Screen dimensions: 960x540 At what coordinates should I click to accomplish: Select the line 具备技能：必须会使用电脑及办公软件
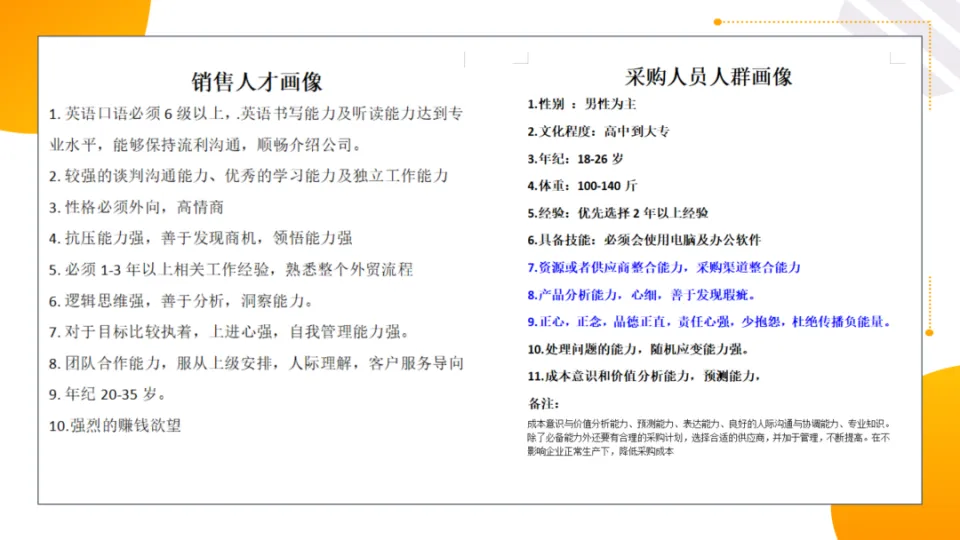[x=644, y=240]
